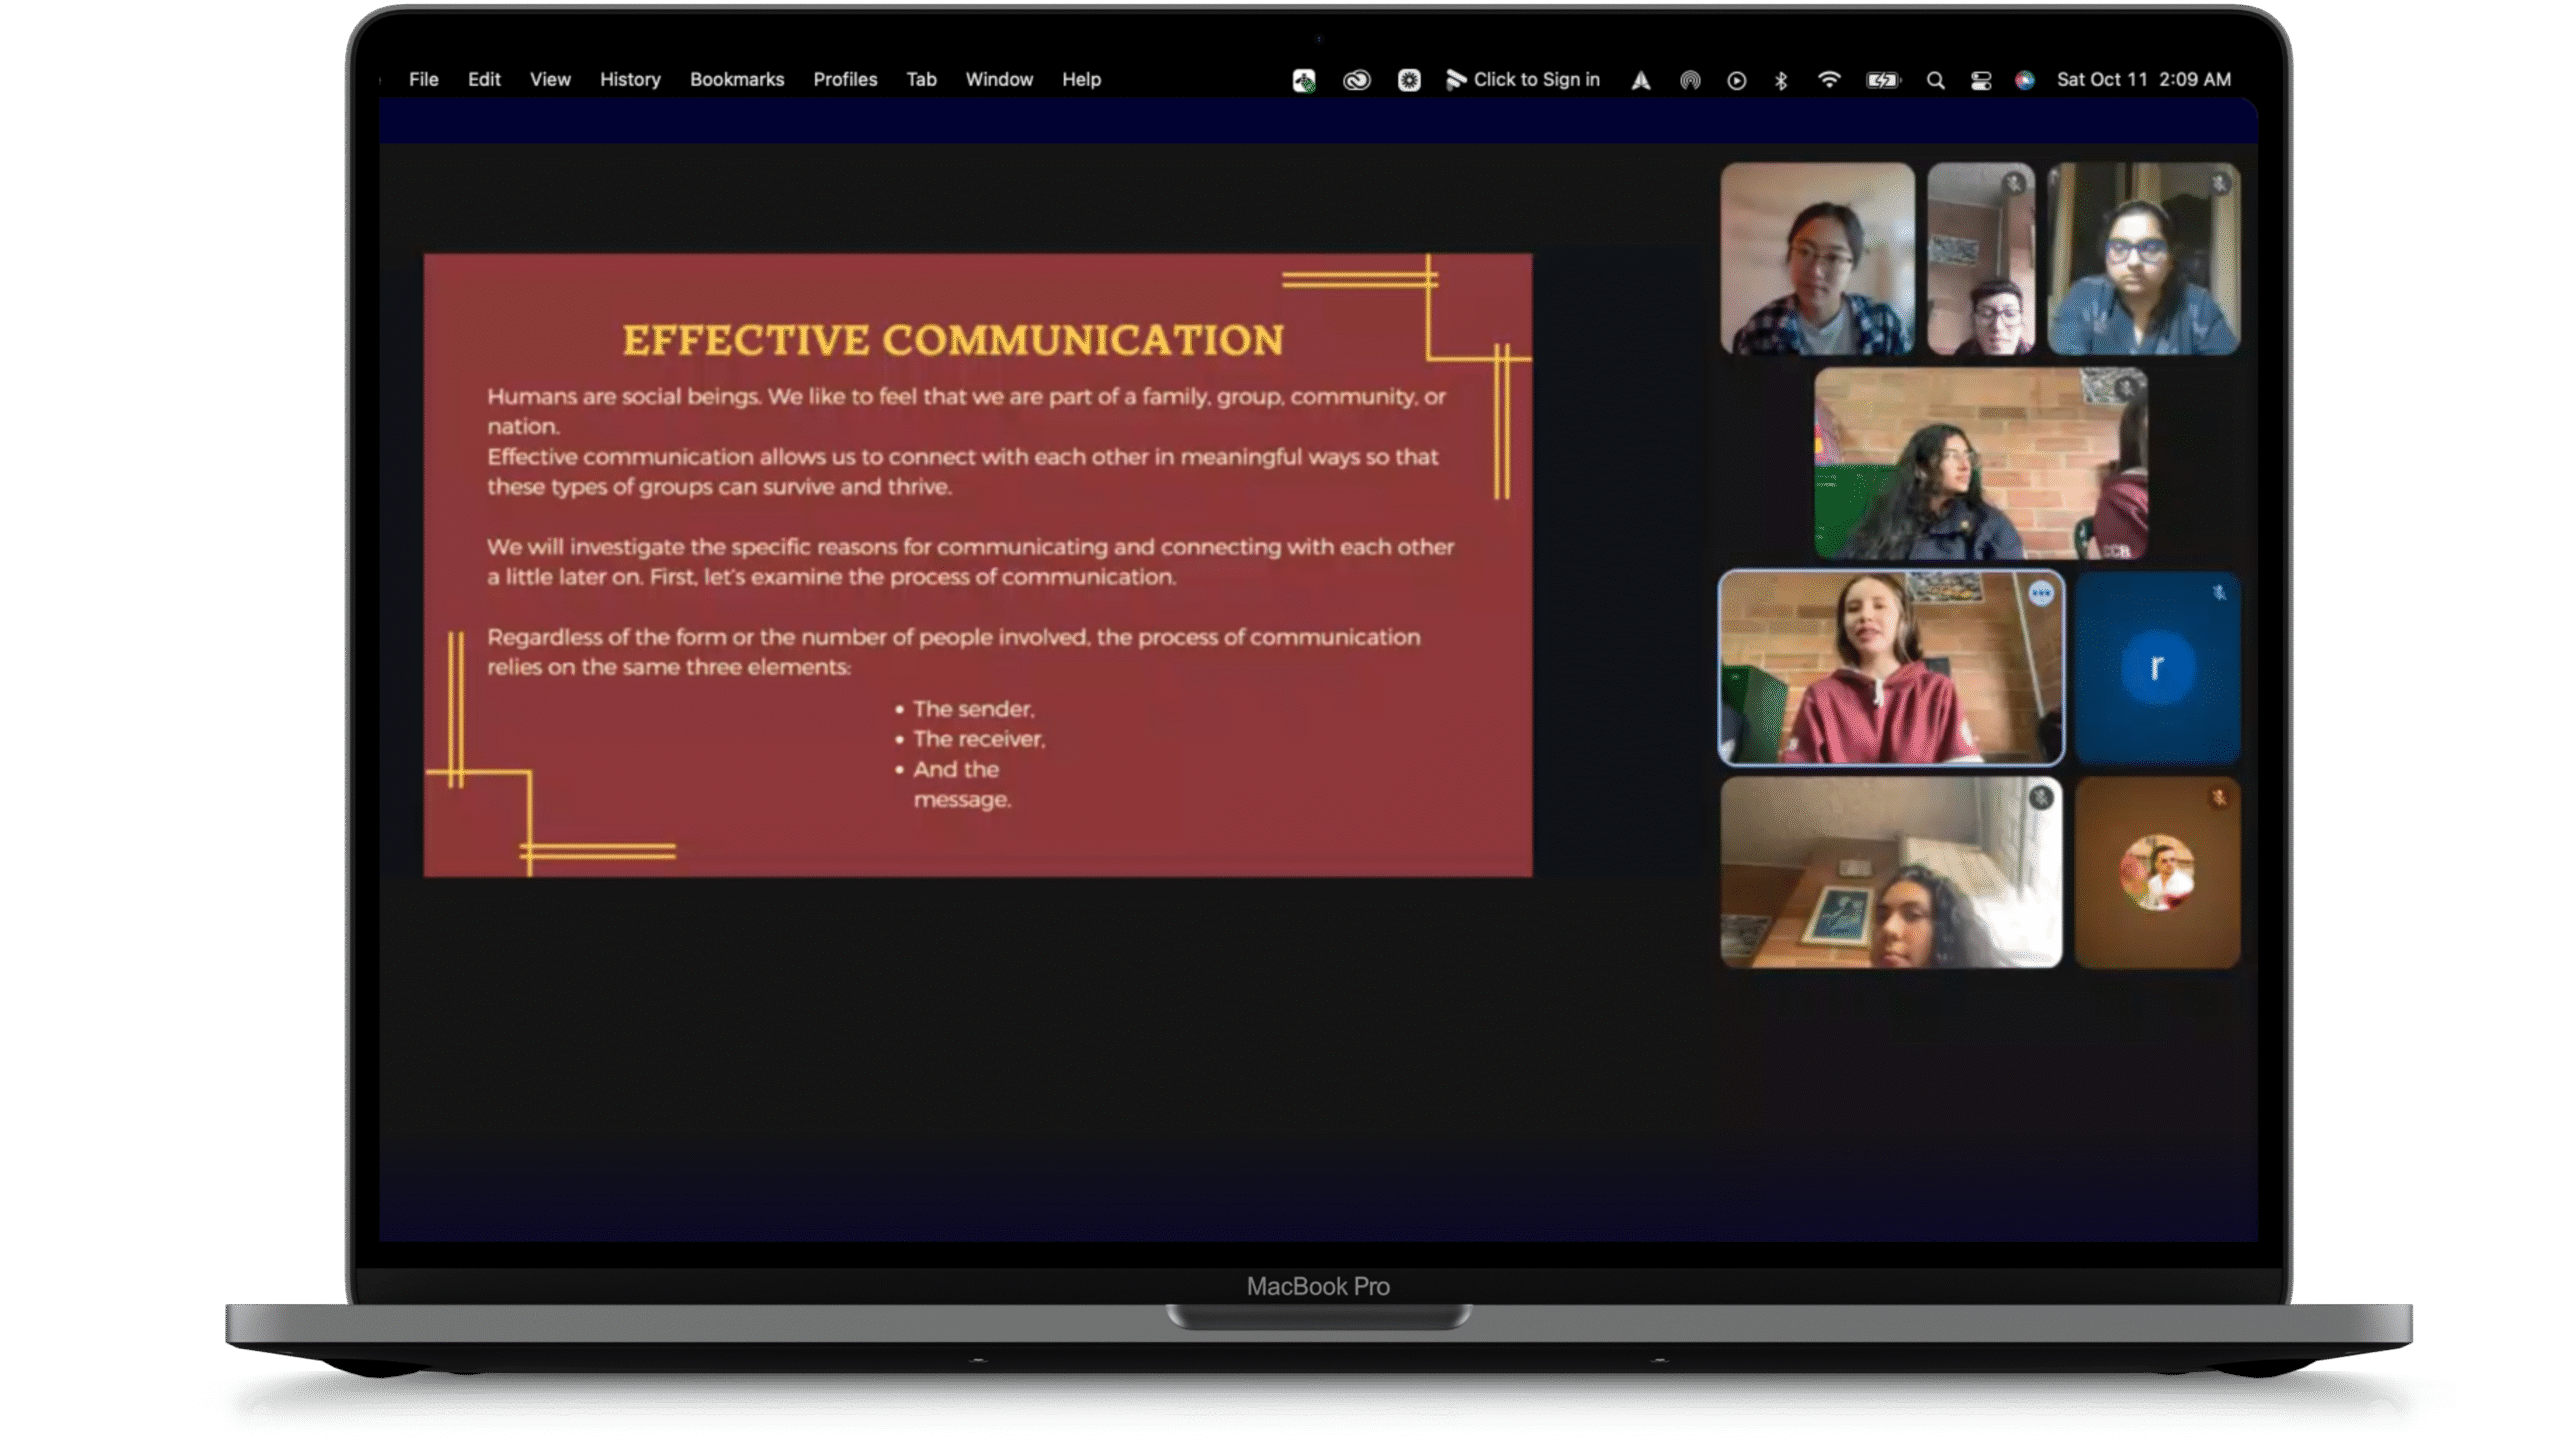Screen dimensions: 2560x1440
Task: Click the battery charging icon
Action: (x=1882, y=80)
